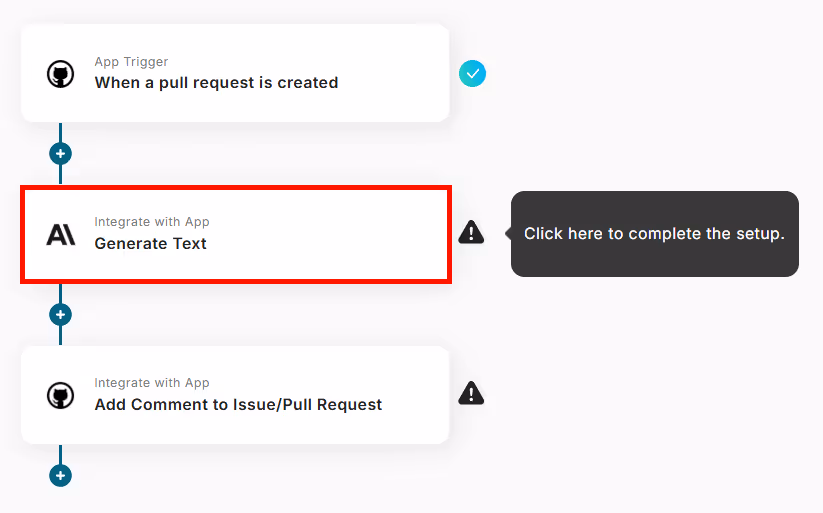Screen dimensions: 823x513
Task: Click the Anthropic logo in the Generate Text step
Action: click(61, 234)
